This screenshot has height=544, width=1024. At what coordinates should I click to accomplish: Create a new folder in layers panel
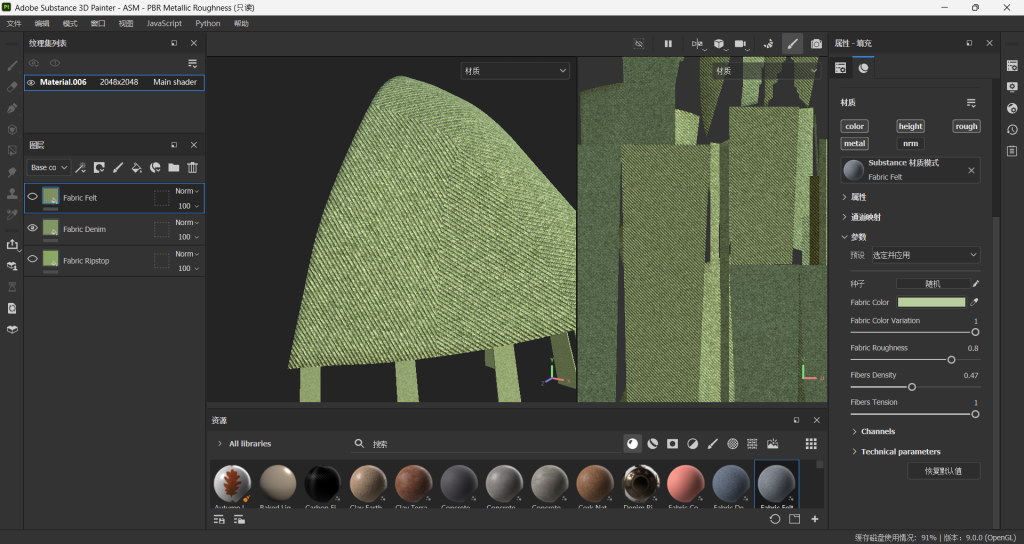click(174, 168)
